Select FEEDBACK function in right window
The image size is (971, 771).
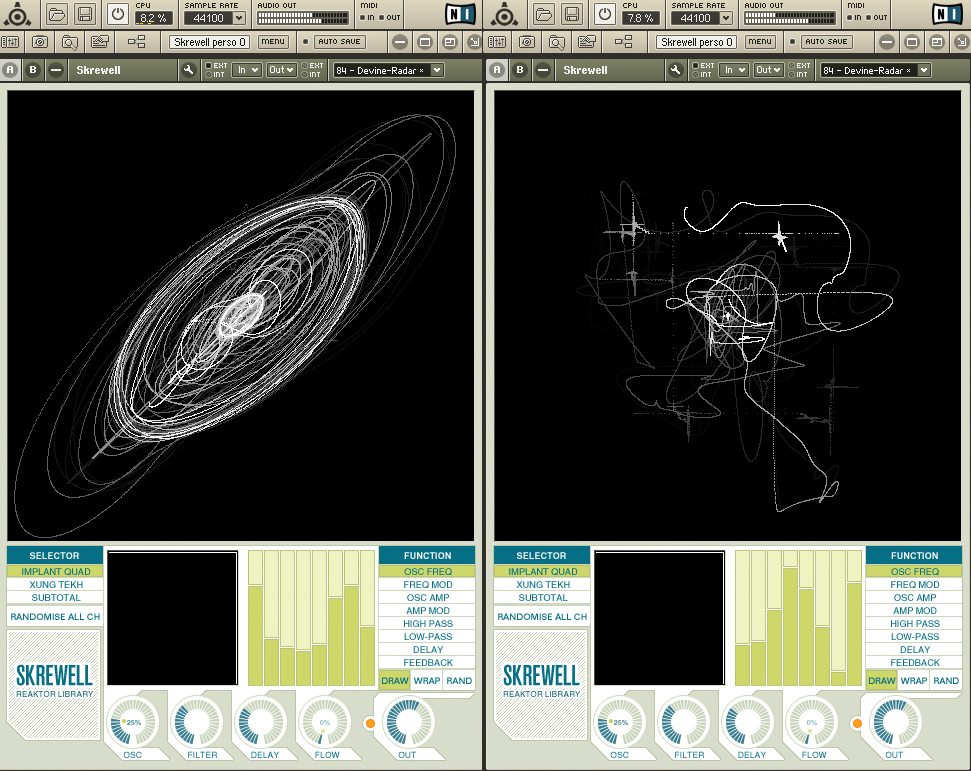point(914,662)
